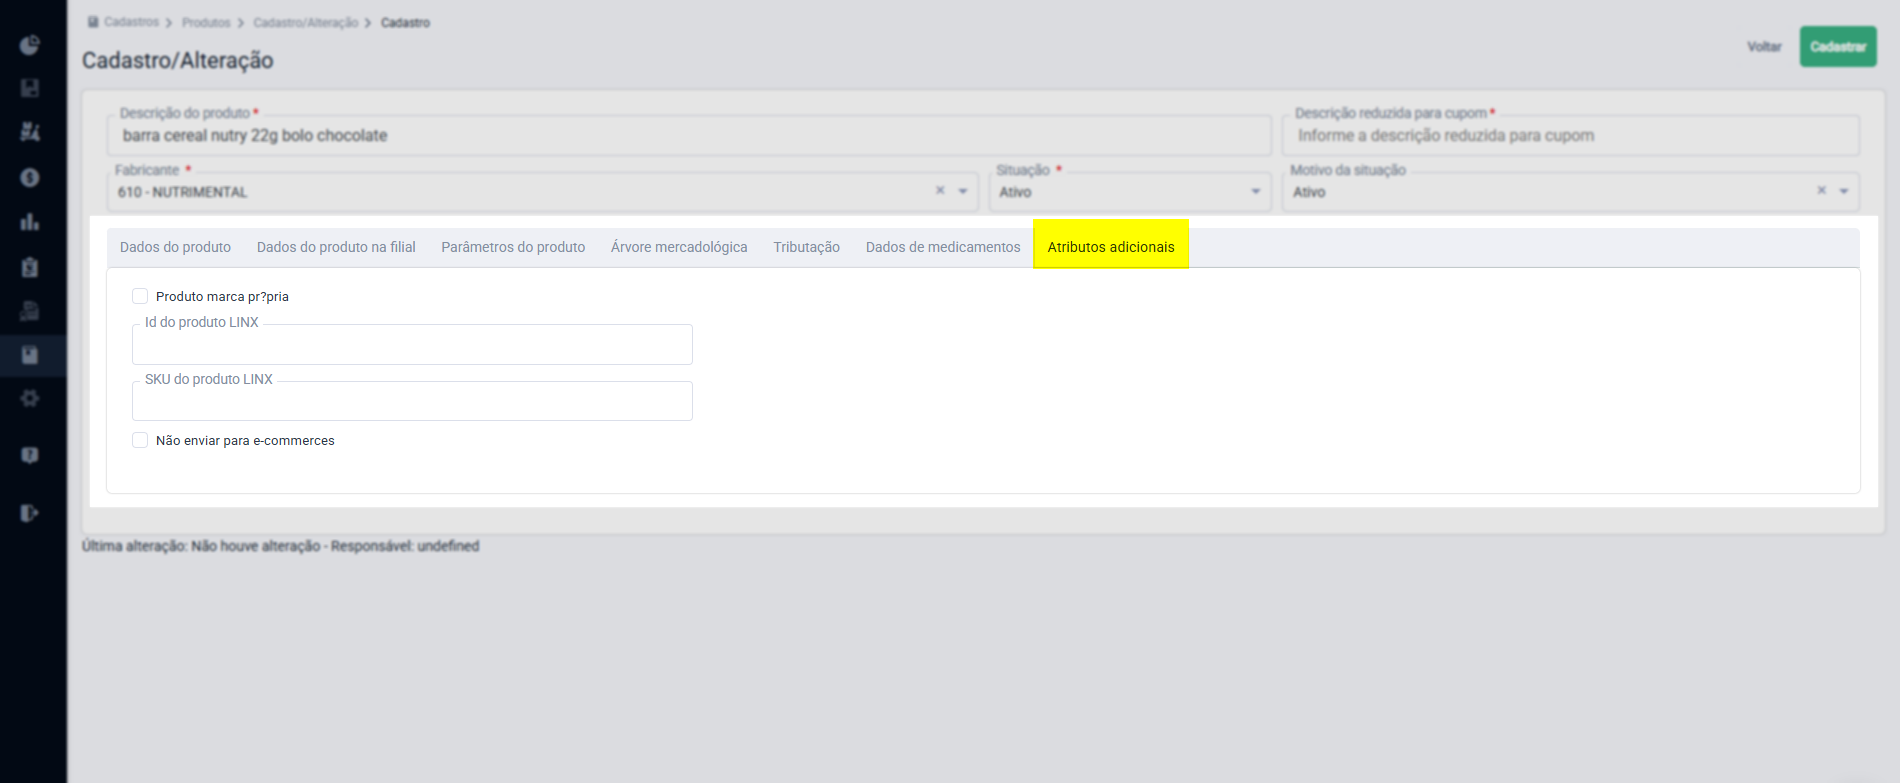Open the pie chart dashboard sidebar icon

click(30, 45)
